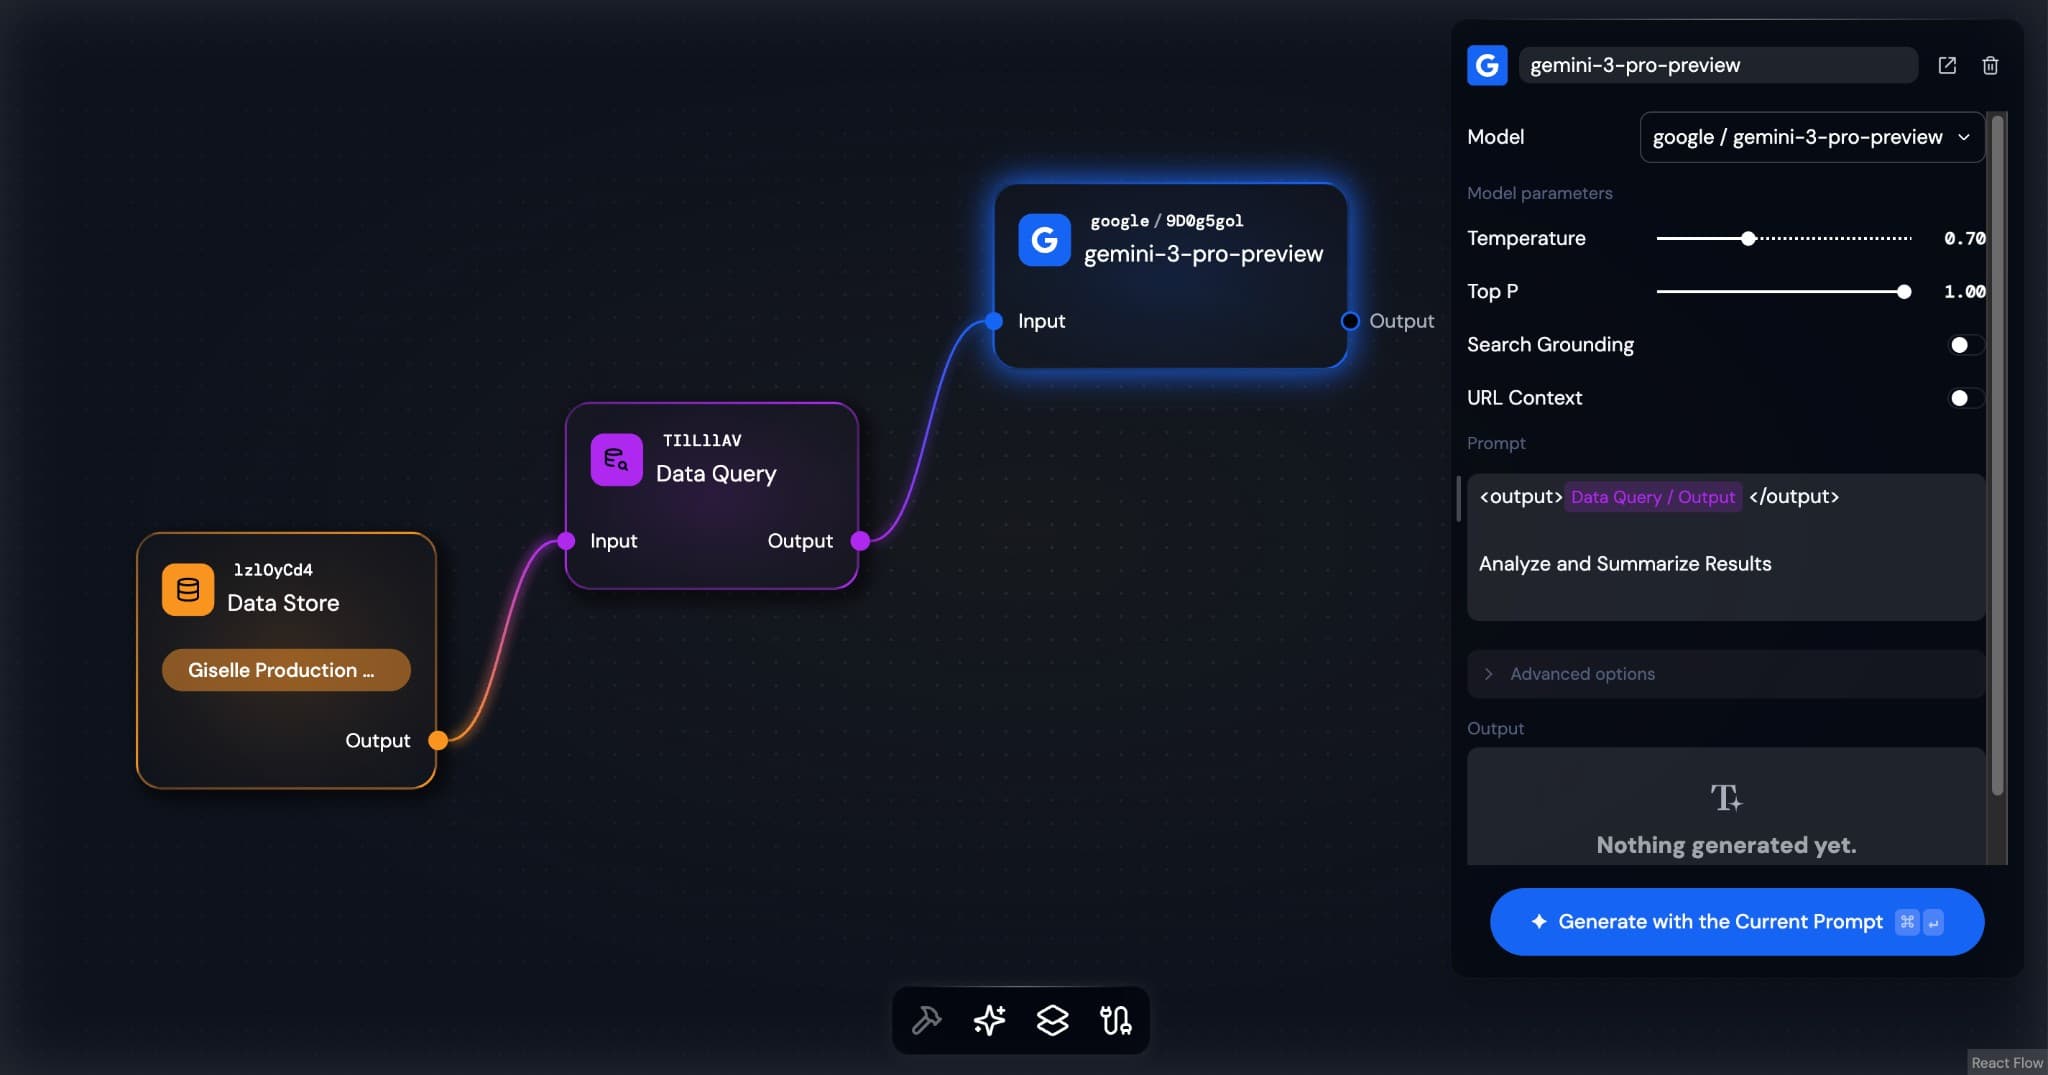Click the Data Query input port
Image resolution: width=2048 pixels, height=1075 pixels.
566,541
